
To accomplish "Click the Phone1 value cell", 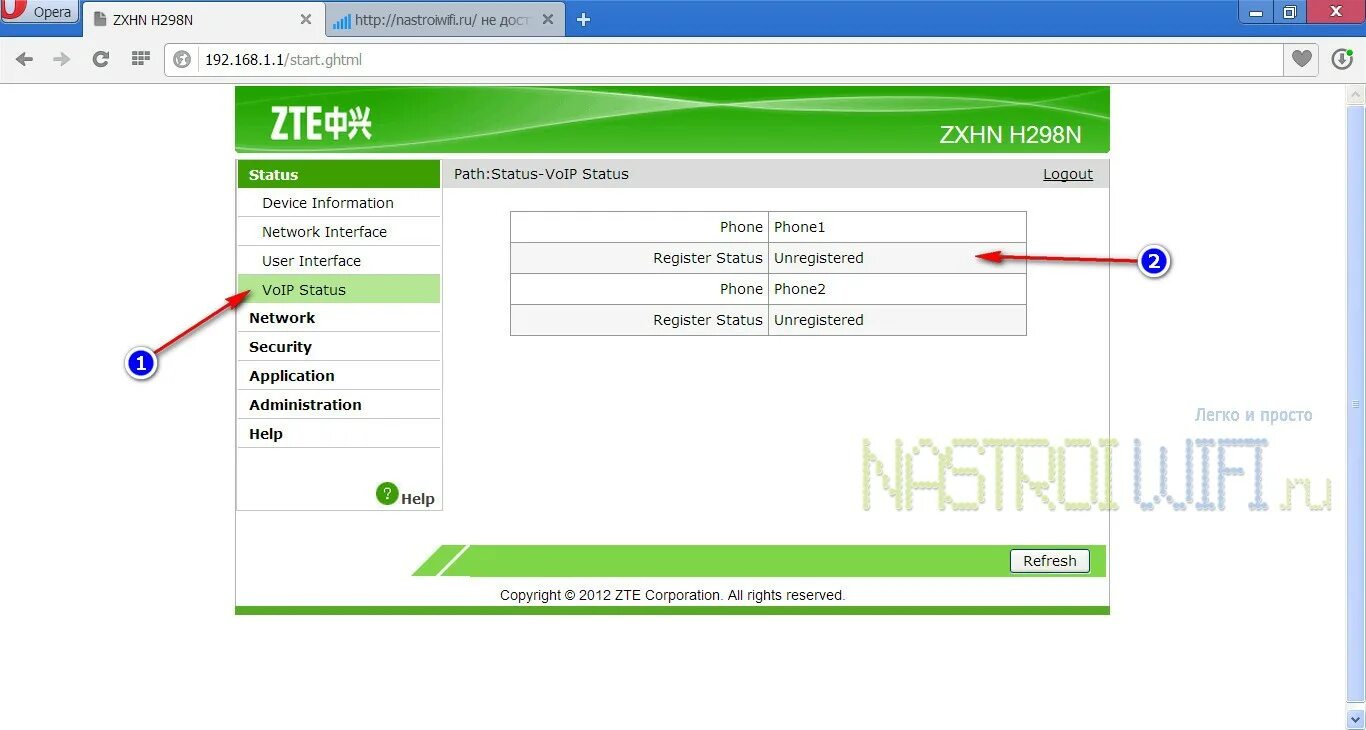I will (x=897, y=227).
